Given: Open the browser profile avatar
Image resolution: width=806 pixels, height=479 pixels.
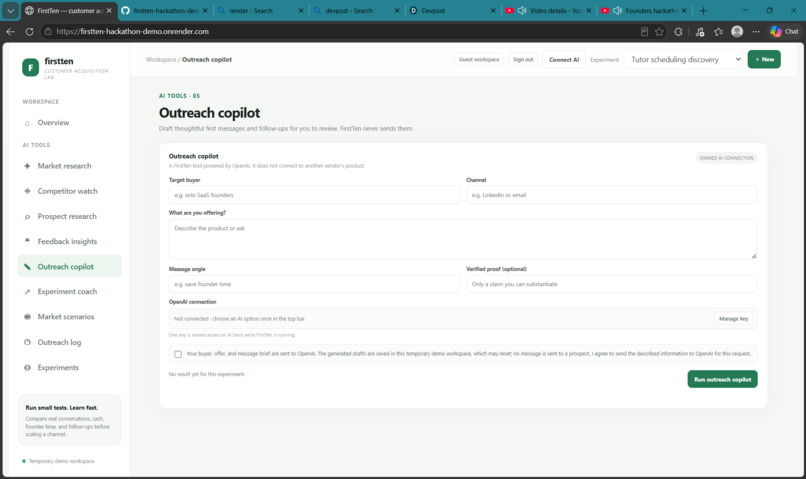Looking at the screenshot, I should (737, 32).
